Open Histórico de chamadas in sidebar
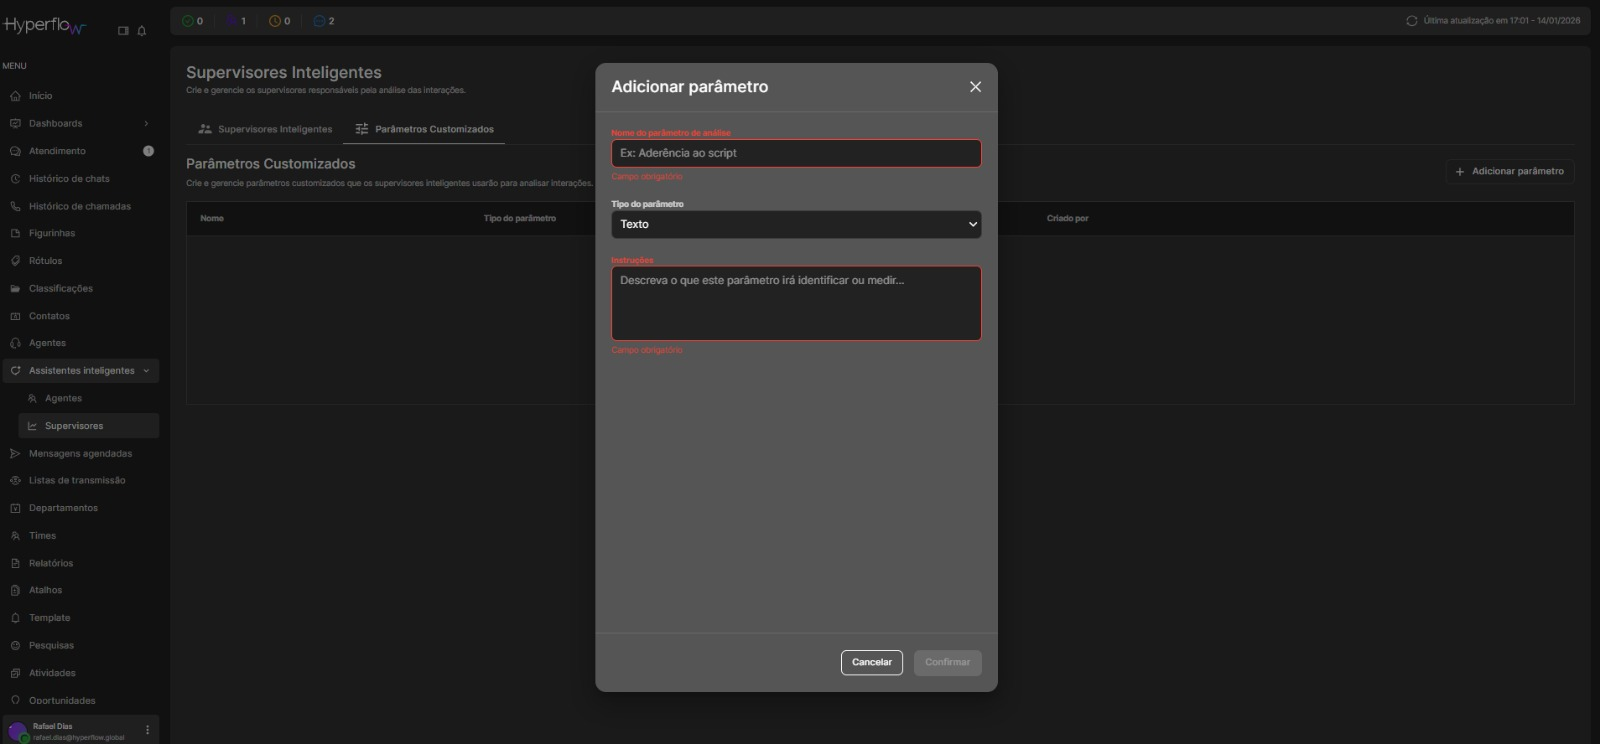 pyautogui.click(x=79, y=206)
